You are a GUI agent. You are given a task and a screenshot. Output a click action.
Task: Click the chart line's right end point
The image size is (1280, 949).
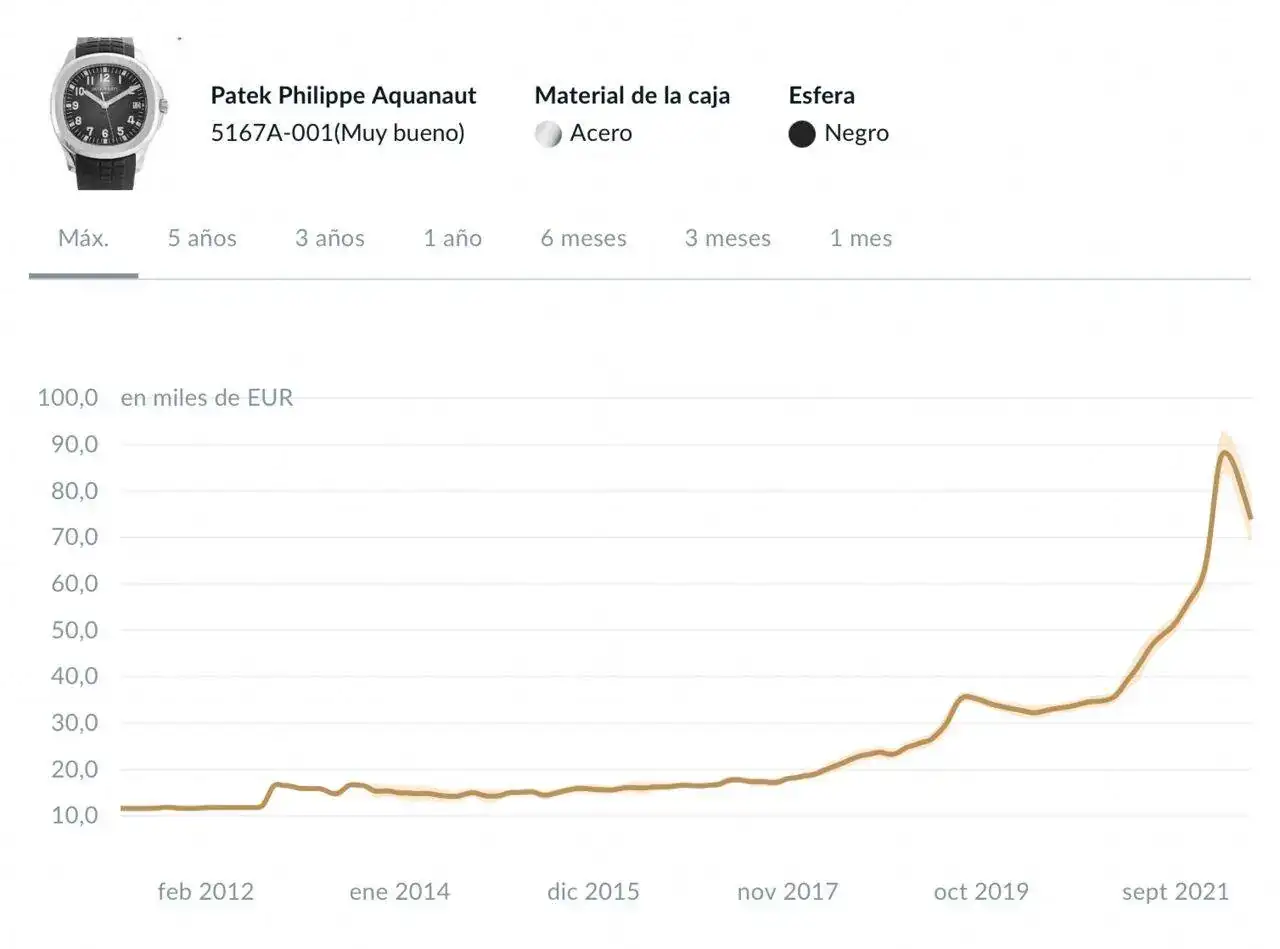1250,518
